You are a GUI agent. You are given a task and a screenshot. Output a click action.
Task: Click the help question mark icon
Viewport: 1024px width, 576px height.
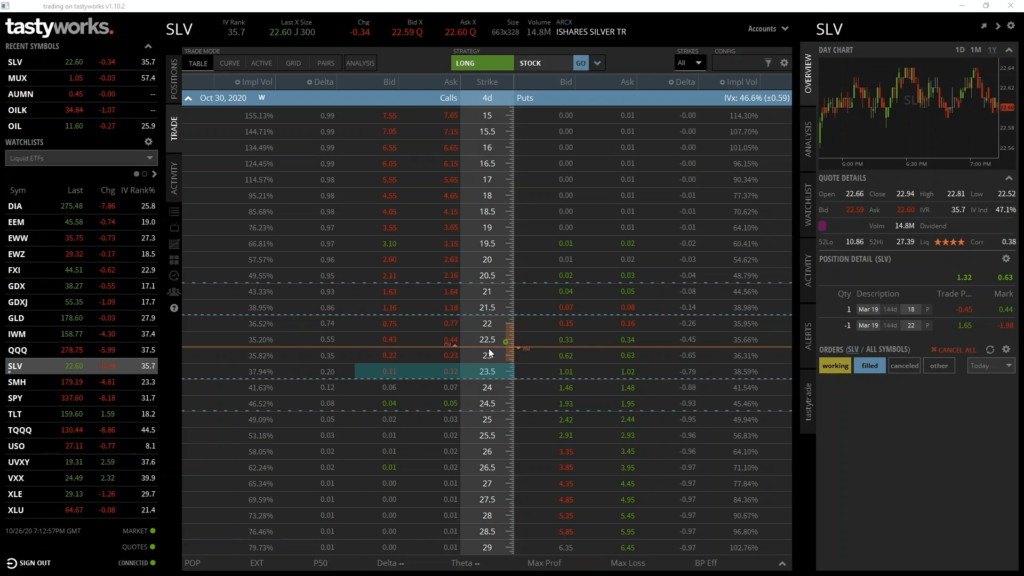[174, 308]
